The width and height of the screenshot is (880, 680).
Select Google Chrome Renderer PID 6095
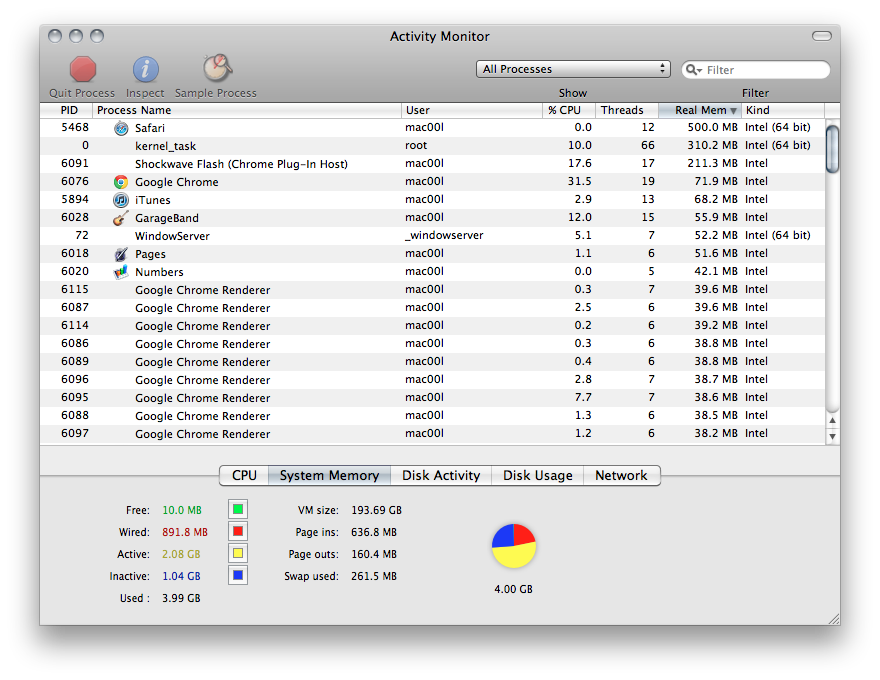pos(433,397)
